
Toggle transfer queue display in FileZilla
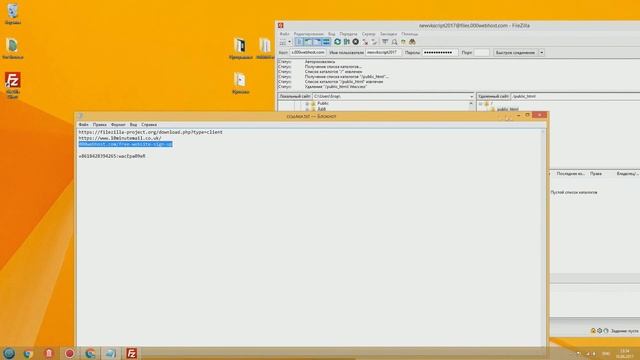coord(326,42)
